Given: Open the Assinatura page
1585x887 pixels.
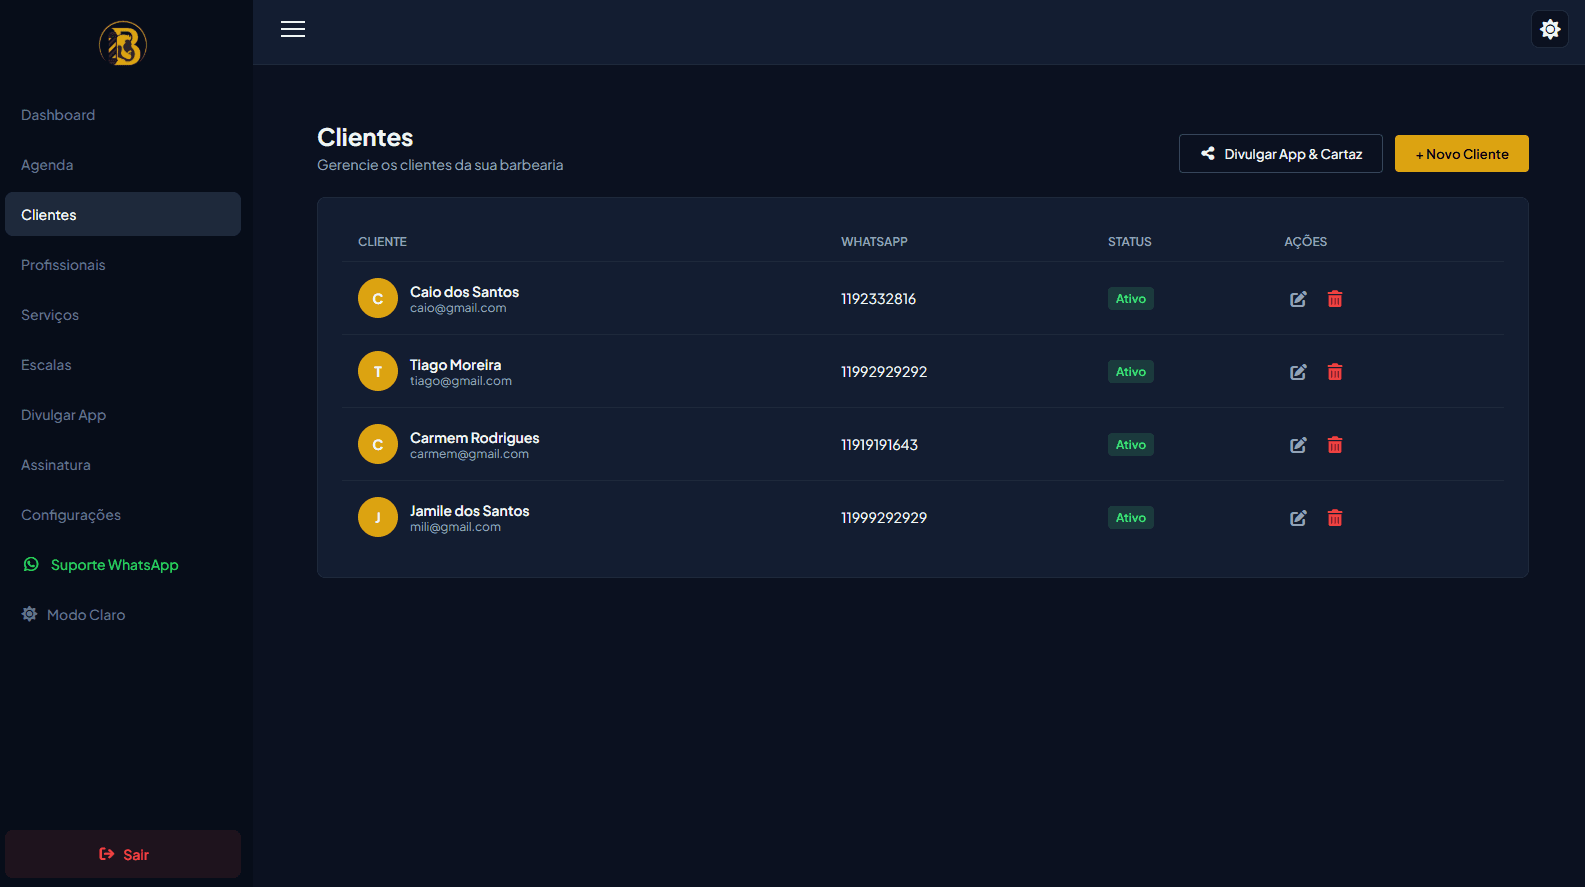Looking at the screenshot, I should tap(123, 465).
